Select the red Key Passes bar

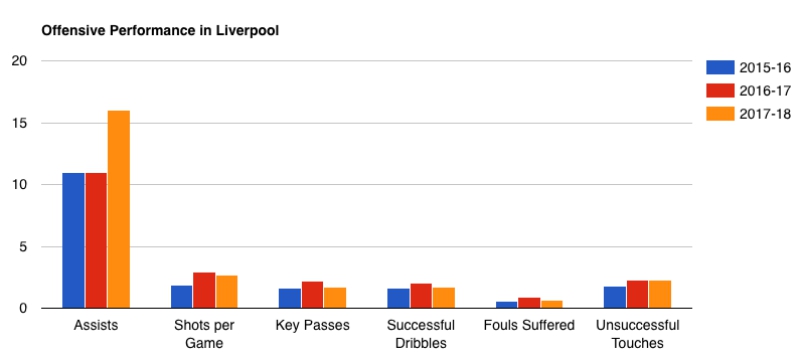[x=312, y=295]
